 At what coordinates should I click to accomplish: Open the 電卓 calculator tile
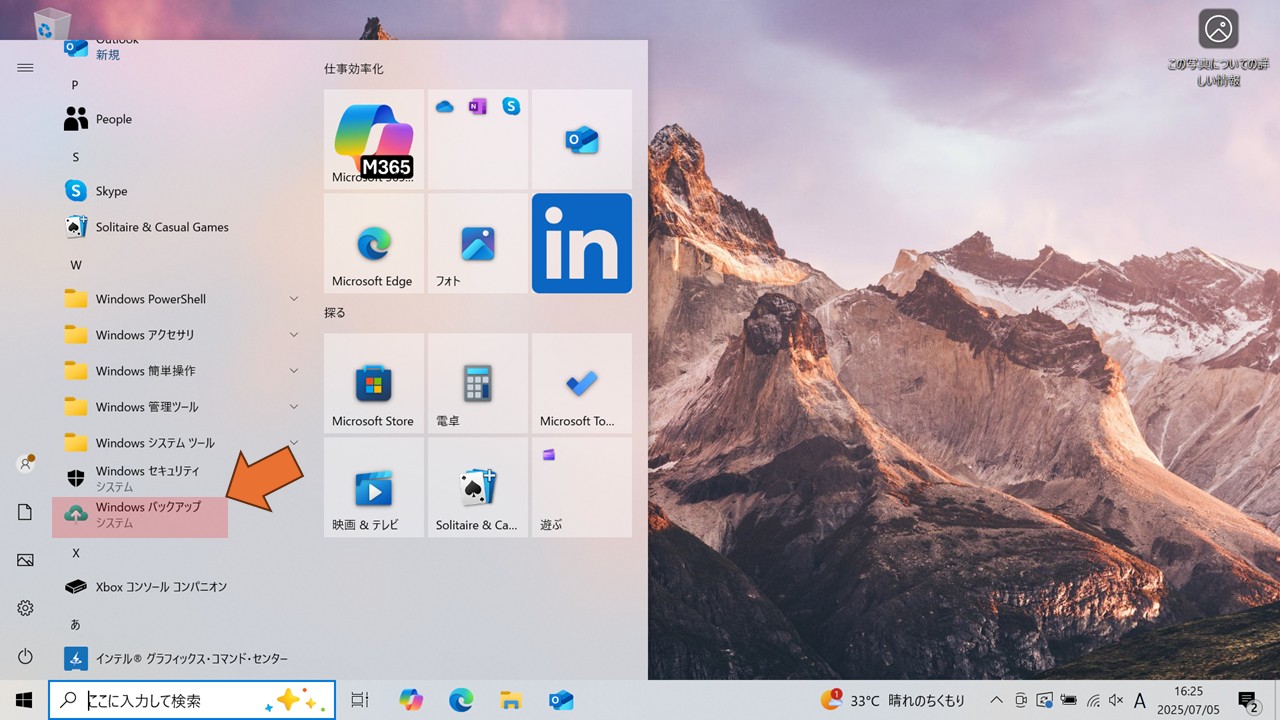pos(478,383)
